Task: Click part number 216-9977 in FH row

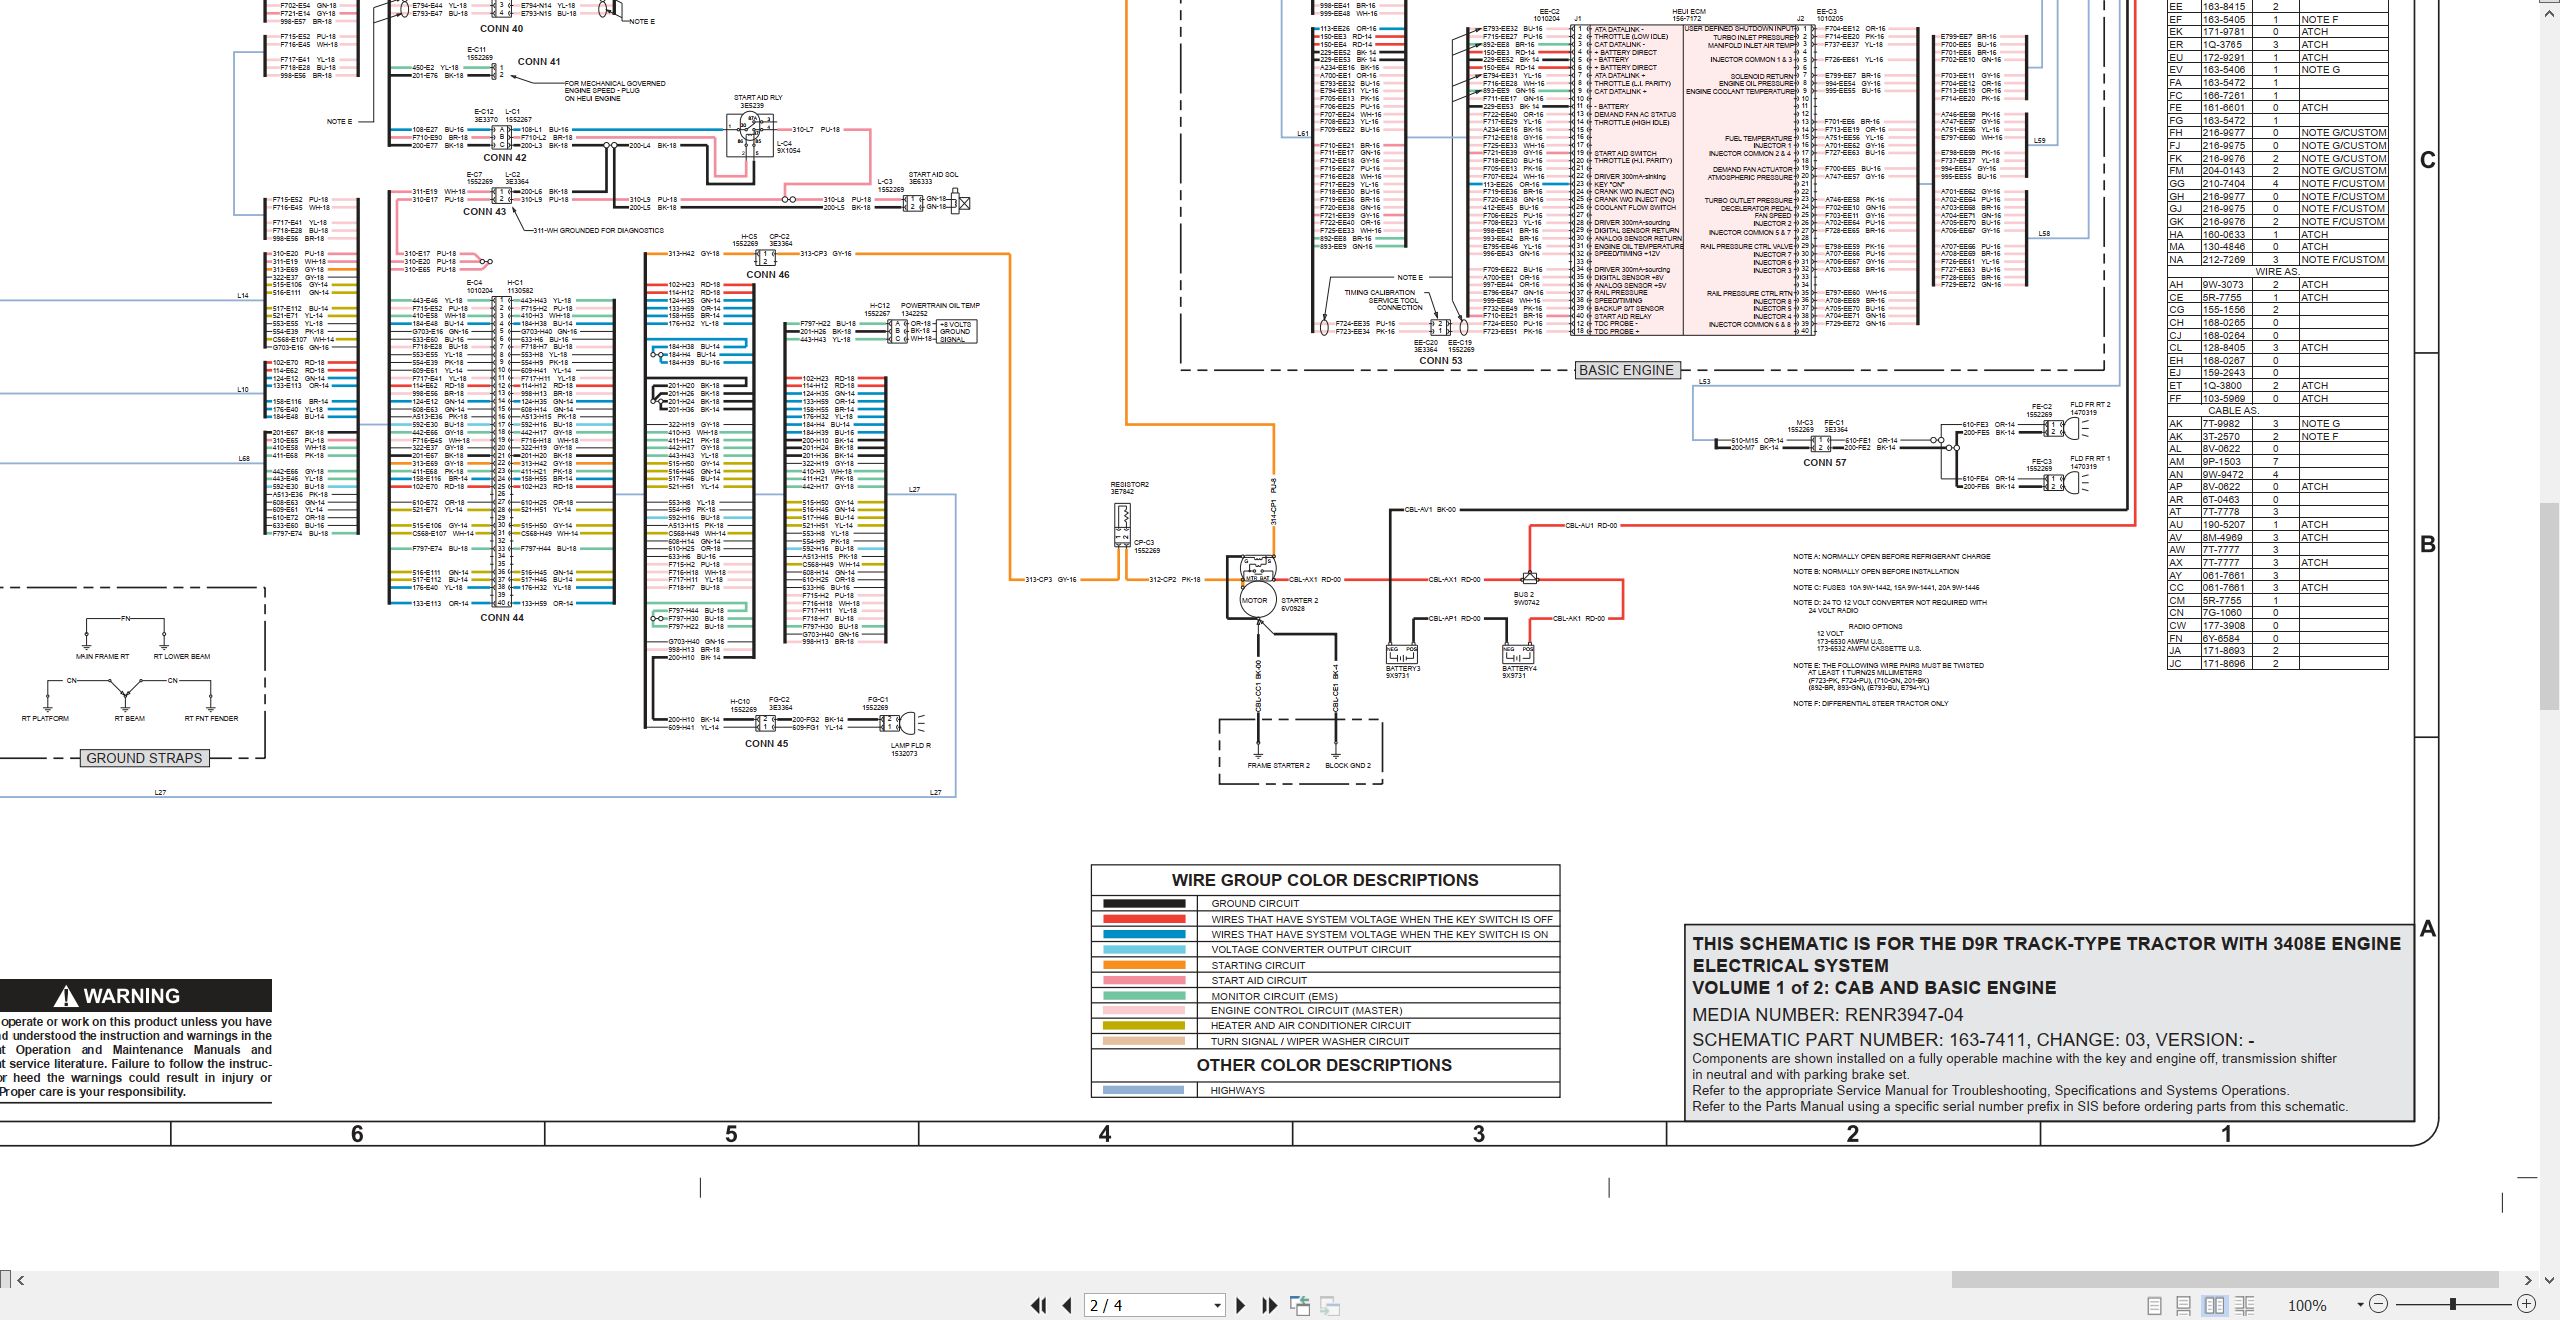Action: click(2223, 133)
